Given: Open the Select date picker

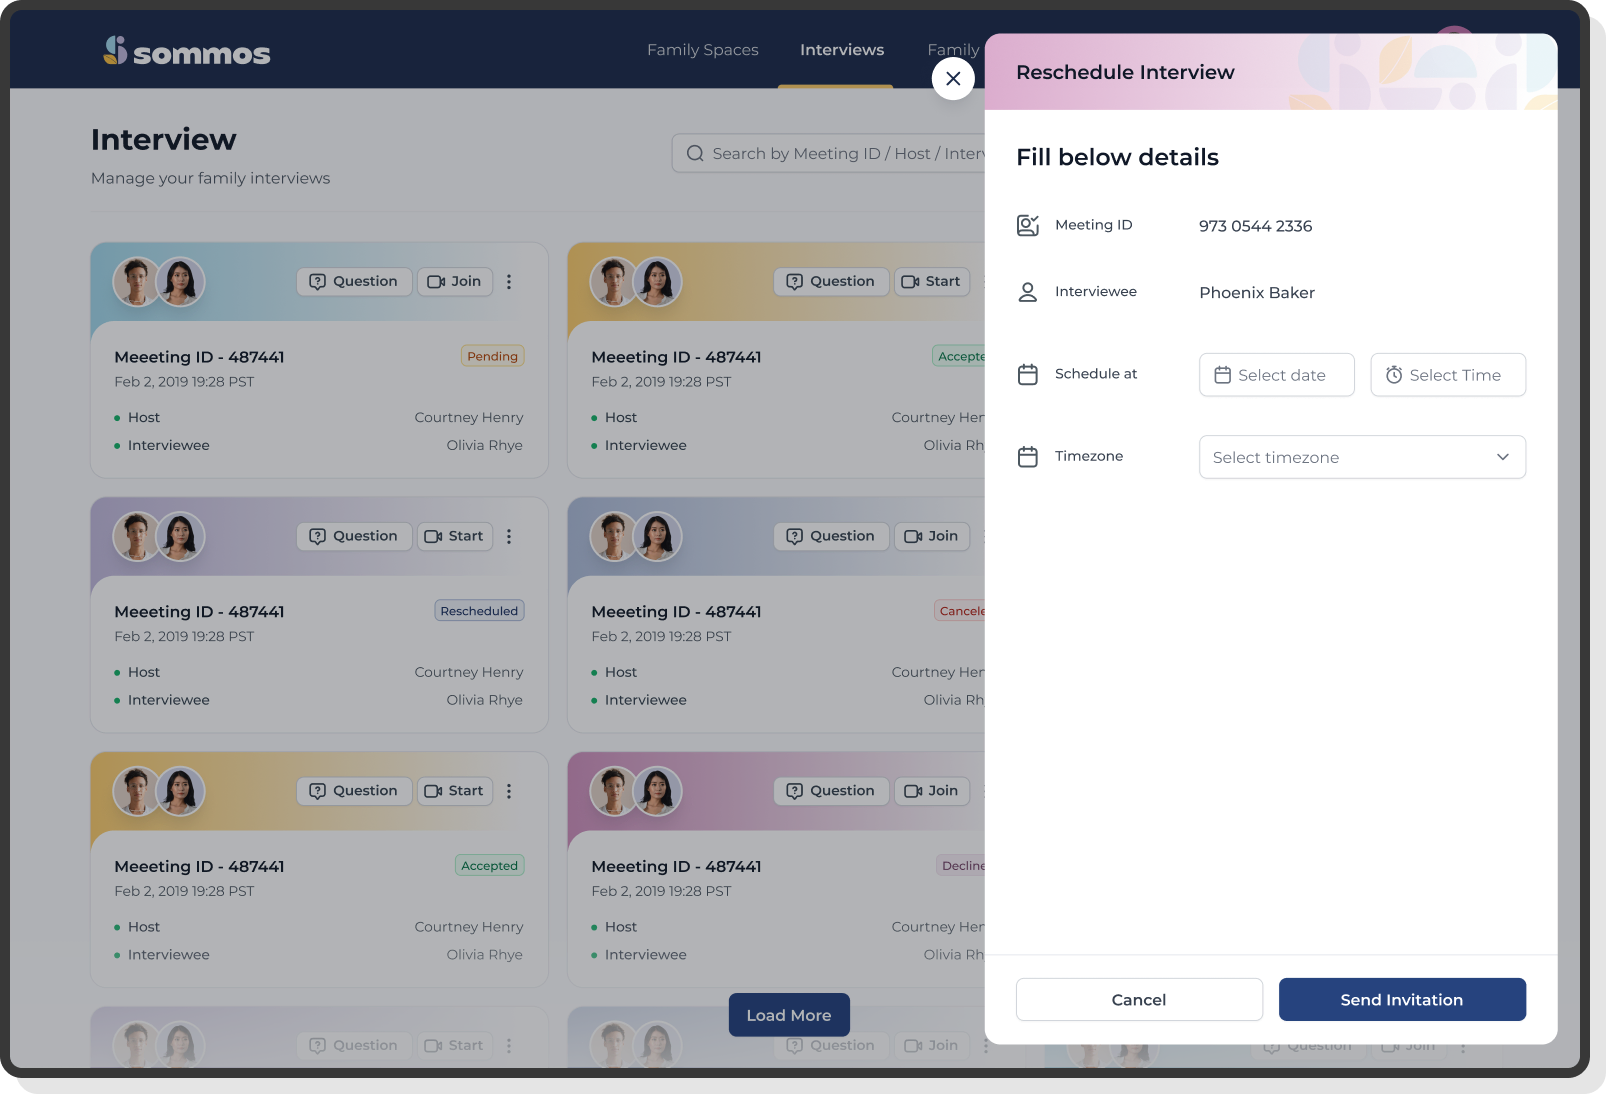Looking at the screenshot, I should coord(1276,375).
